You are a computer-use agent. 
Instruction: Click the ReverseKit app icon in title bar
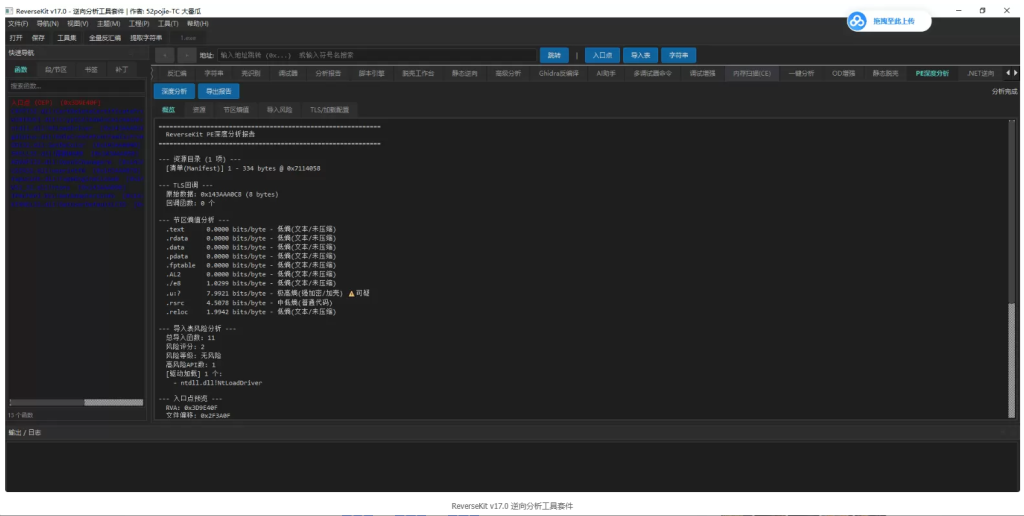coord(9,10)
